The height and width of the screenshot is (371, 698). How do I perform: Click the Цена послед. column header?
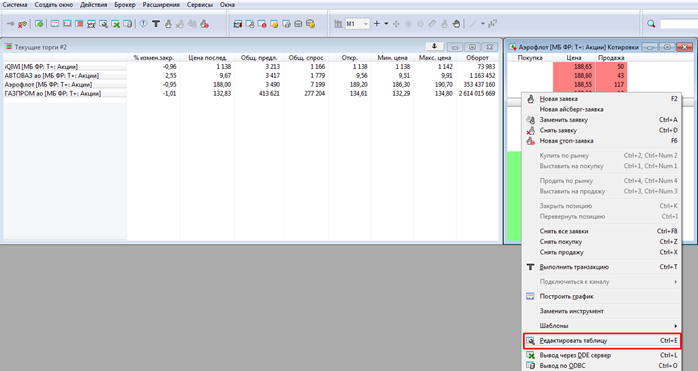tap(207, 57)
